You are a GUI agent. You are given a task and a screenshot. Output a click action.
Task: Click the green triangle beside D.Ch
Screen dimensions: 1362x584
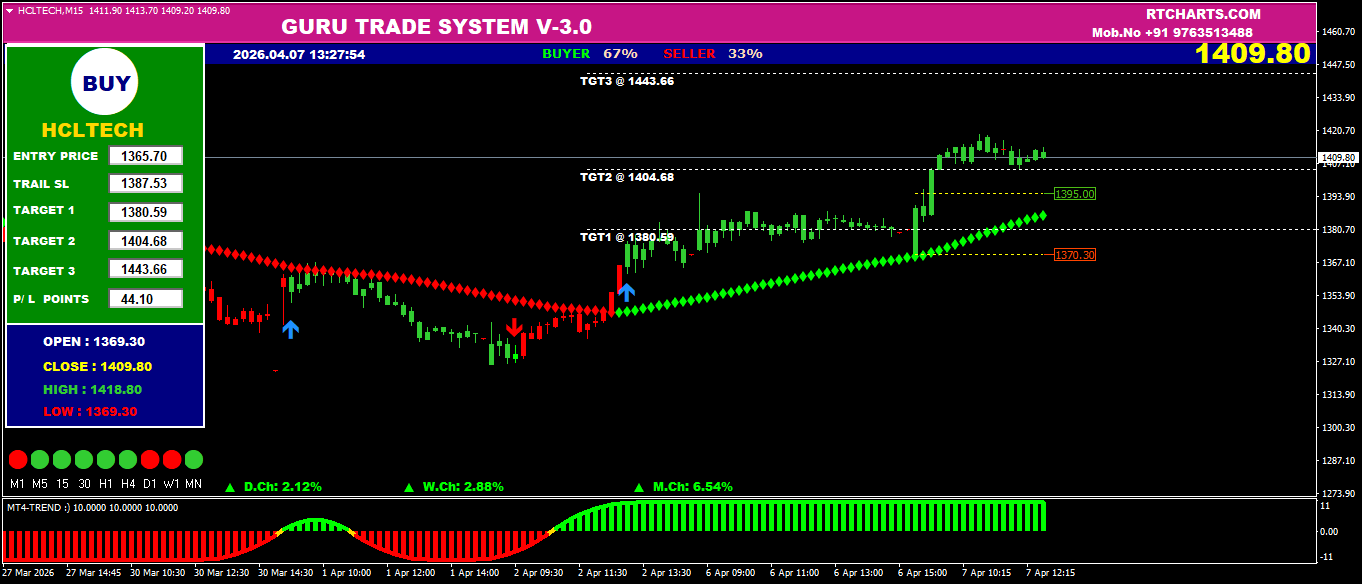[x=230, y=488]
